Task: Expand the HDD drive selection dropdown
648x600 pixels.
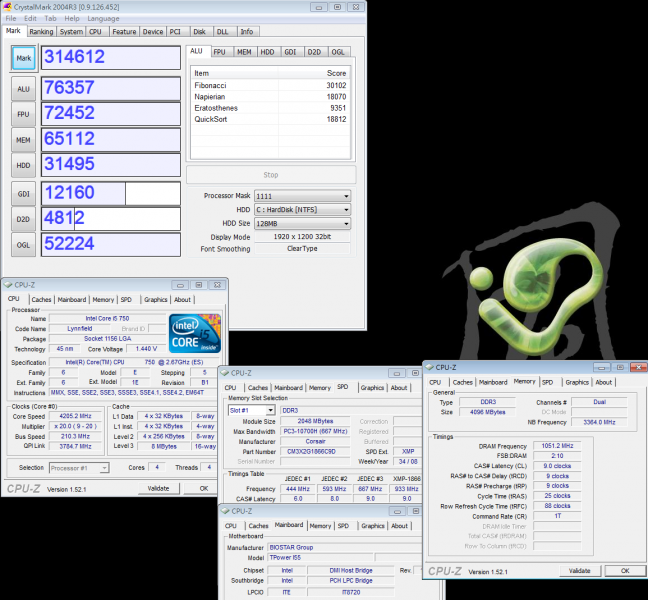Action: 303,210
